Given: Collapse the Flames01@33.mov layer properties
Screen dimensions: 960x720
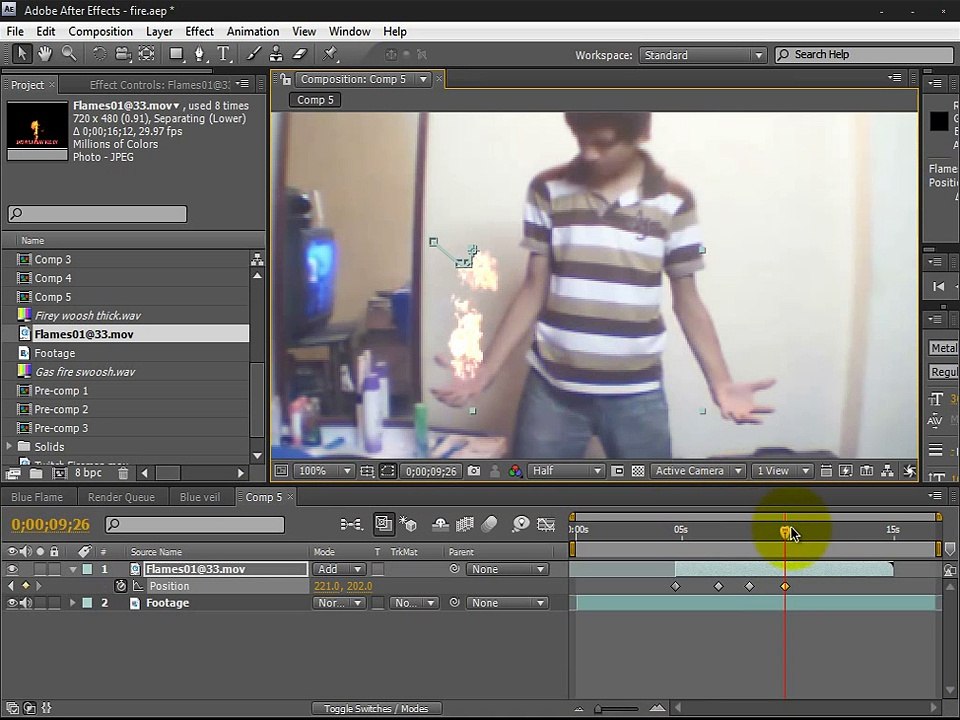Looking at the screenshot, I should (73, 569).
